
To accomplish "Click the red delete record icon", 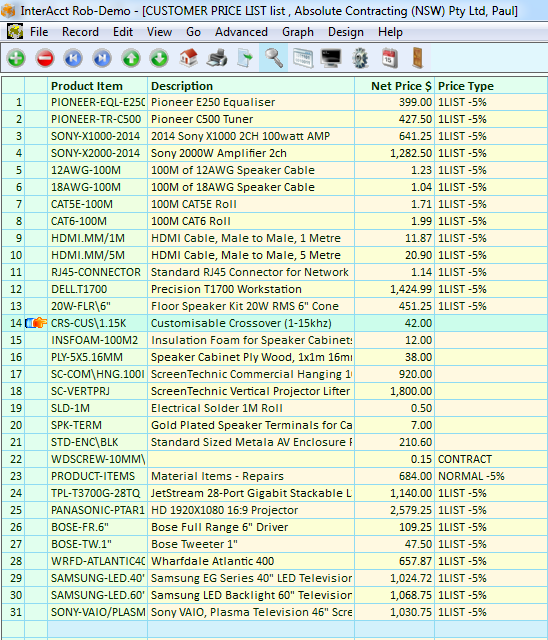I will click(x=45, y=58).
